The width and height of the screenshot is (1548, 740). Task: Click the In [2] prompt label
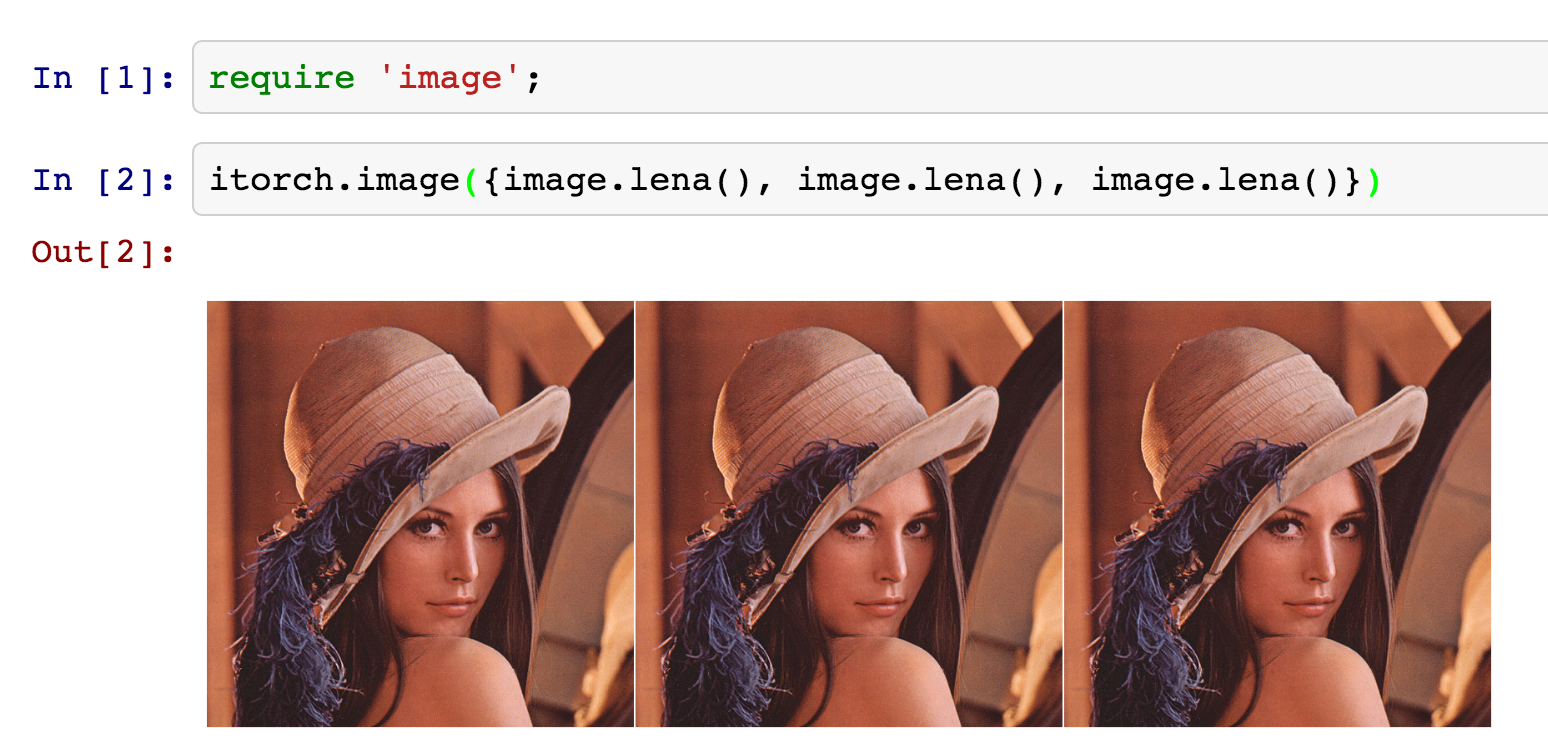tap(104, 180)
